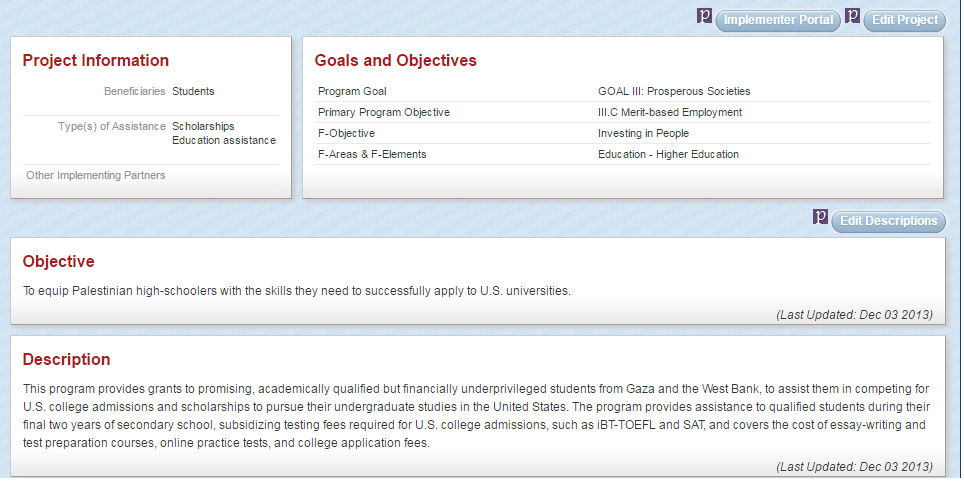Click the icon beside Edit Descriptions
Image resolution: width=964 pixels, height=482 pixels.
[821, 218]
